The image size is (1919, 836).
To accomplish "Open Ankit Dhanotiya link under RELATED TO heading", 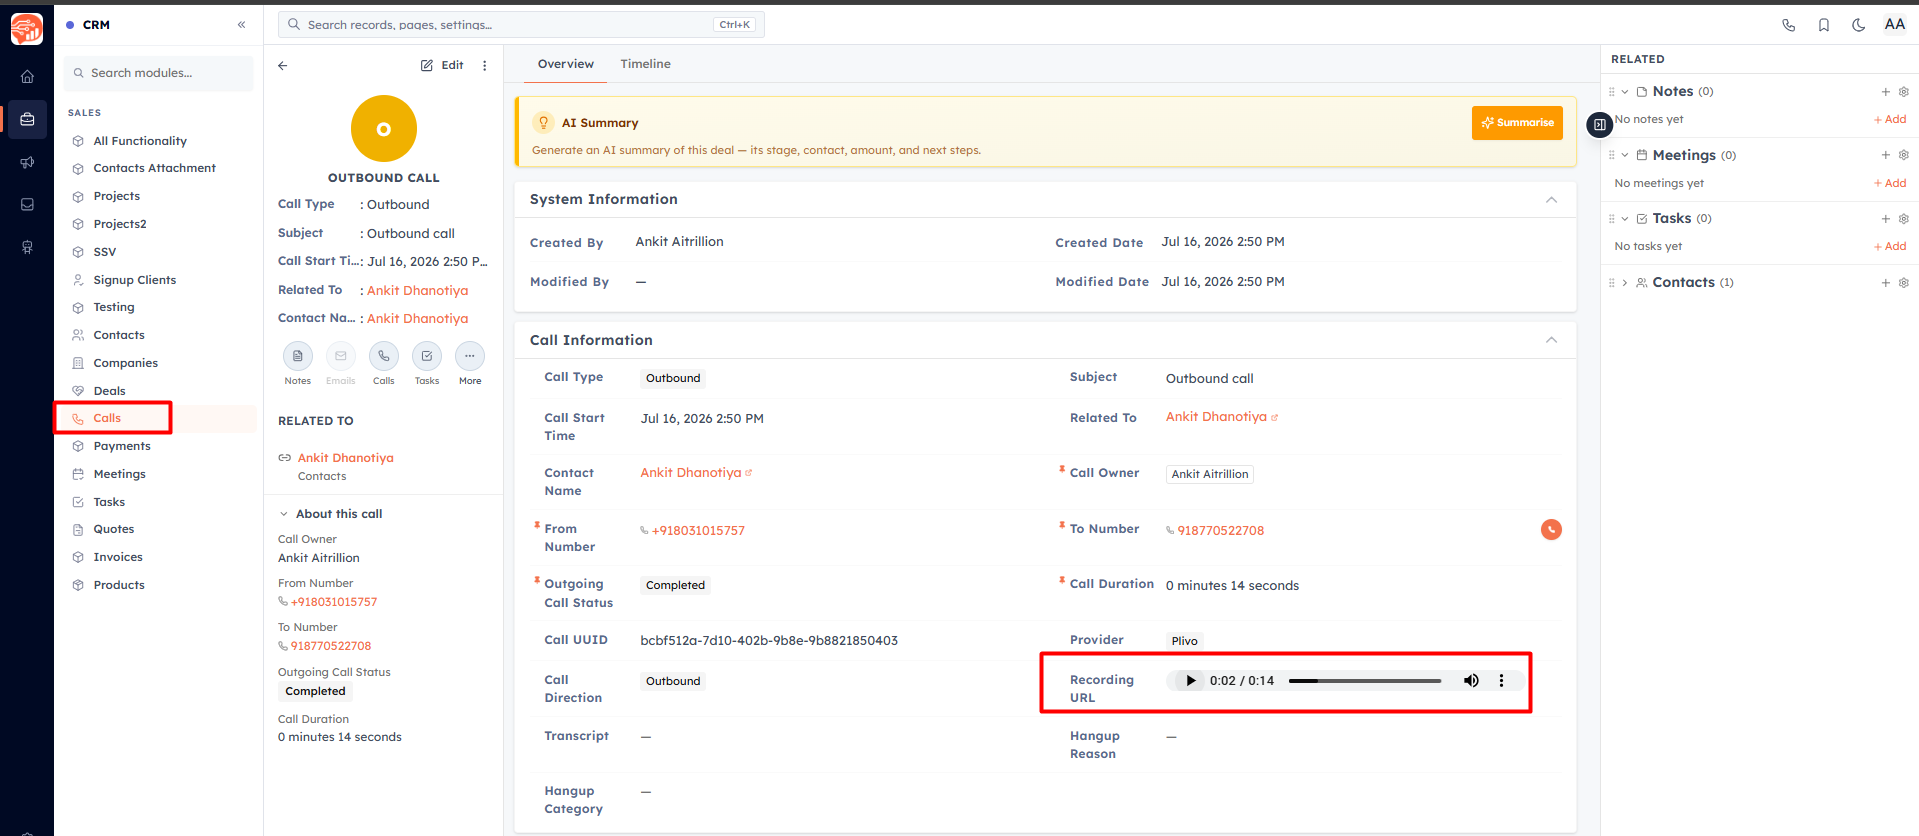I will click(346, 458).
